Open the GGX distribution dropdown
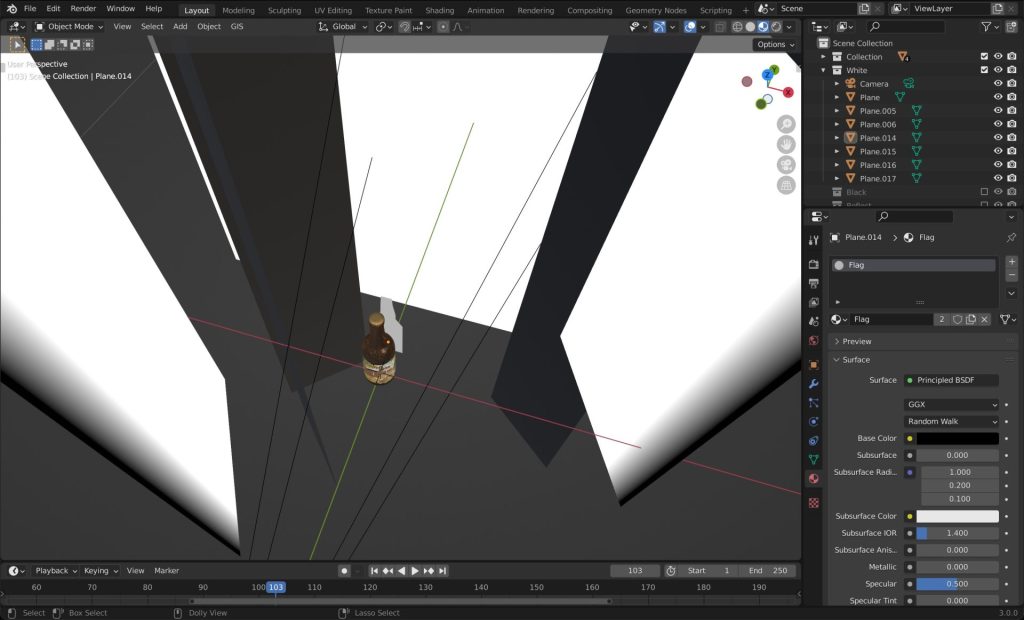Viewport: 1024px width, 620px height. click(950, 405)
